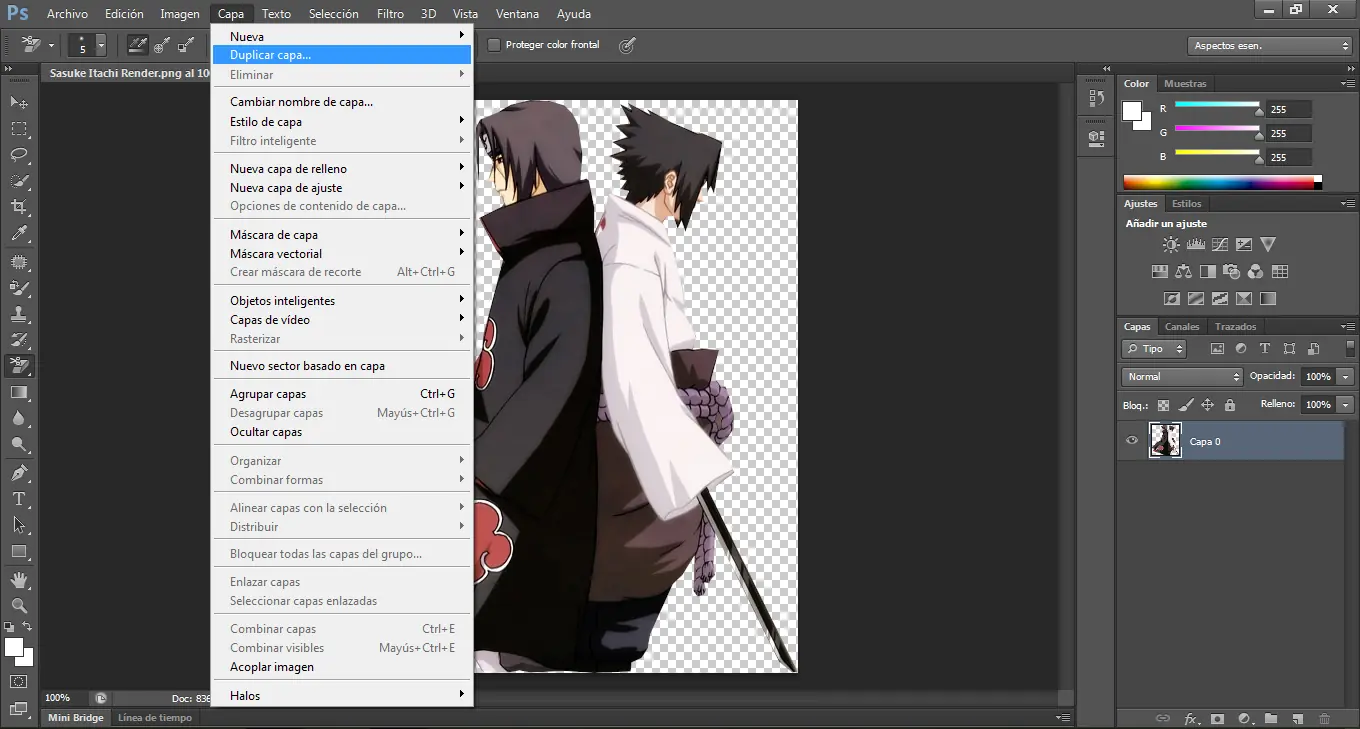Select the Clone Stamp tool

19,314
